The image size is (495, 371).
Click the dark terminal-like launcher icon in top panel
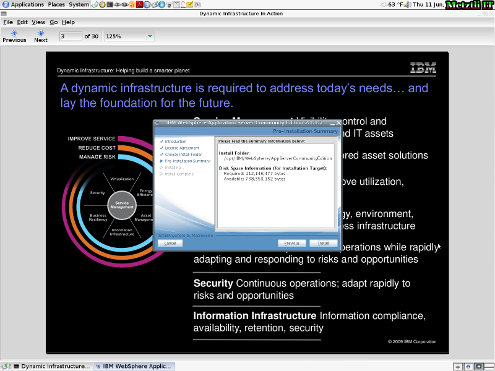click(110, 5)
